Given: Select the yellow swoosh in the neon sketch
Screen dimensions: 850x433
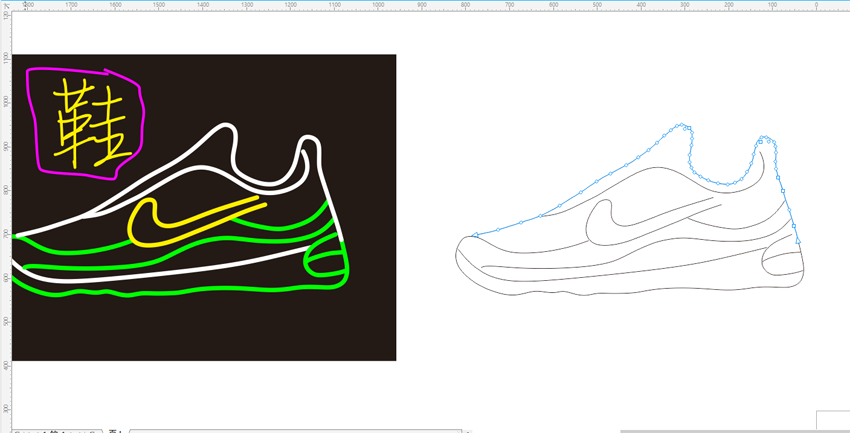Looking at the screenshot, I should (197, 223).
